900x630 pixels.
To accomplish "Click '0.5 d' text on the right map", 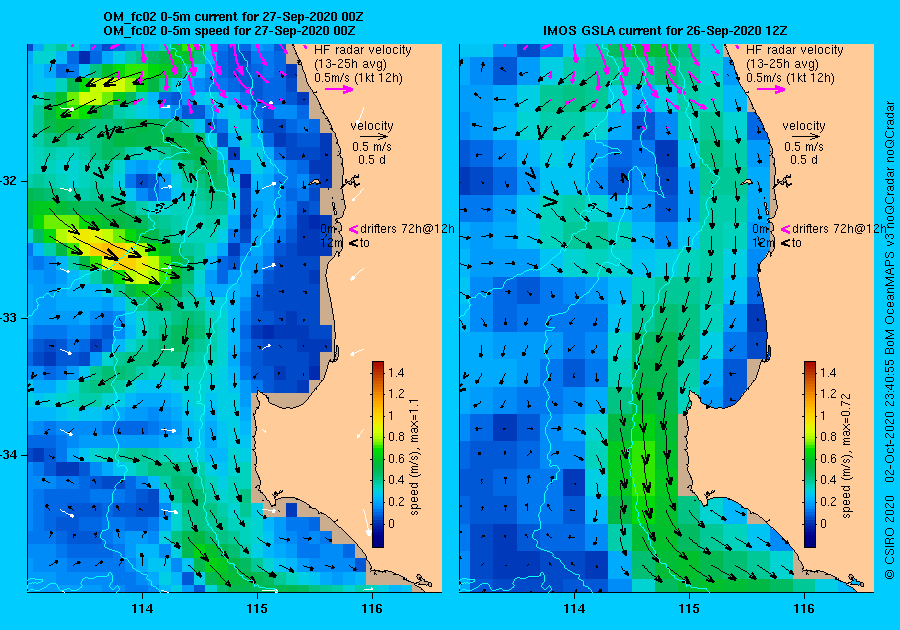I will pos(804,160).
